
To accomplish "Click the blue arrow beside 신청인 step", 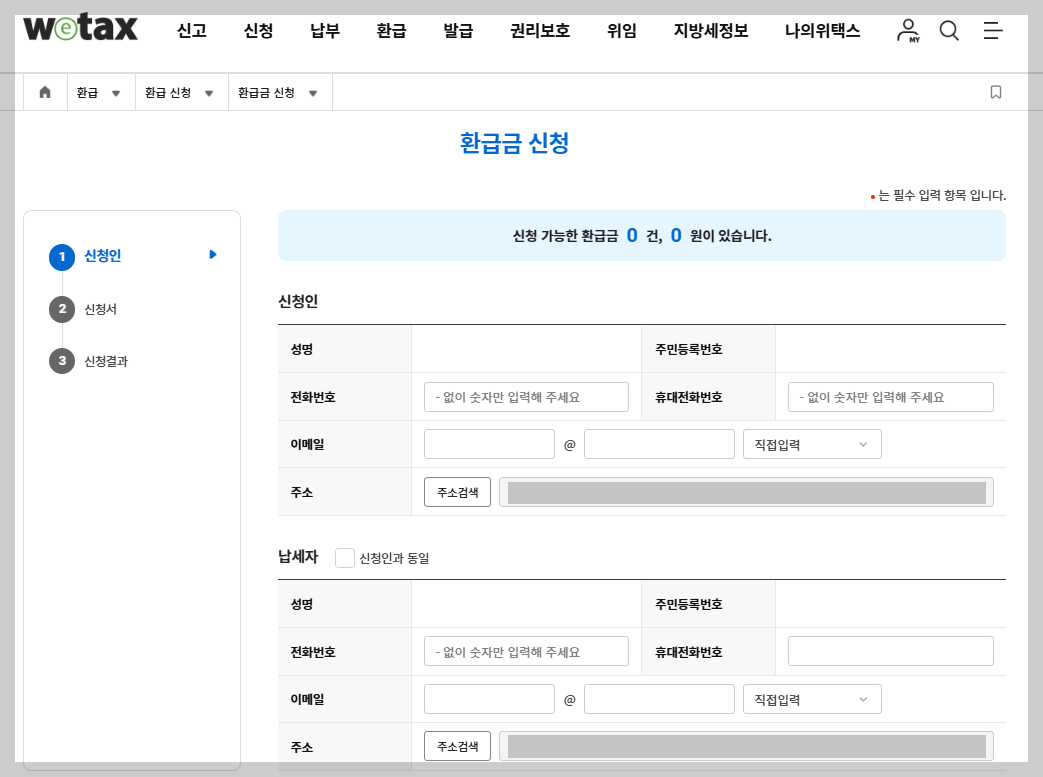I will pyautogui.click(x=211, y=255).
